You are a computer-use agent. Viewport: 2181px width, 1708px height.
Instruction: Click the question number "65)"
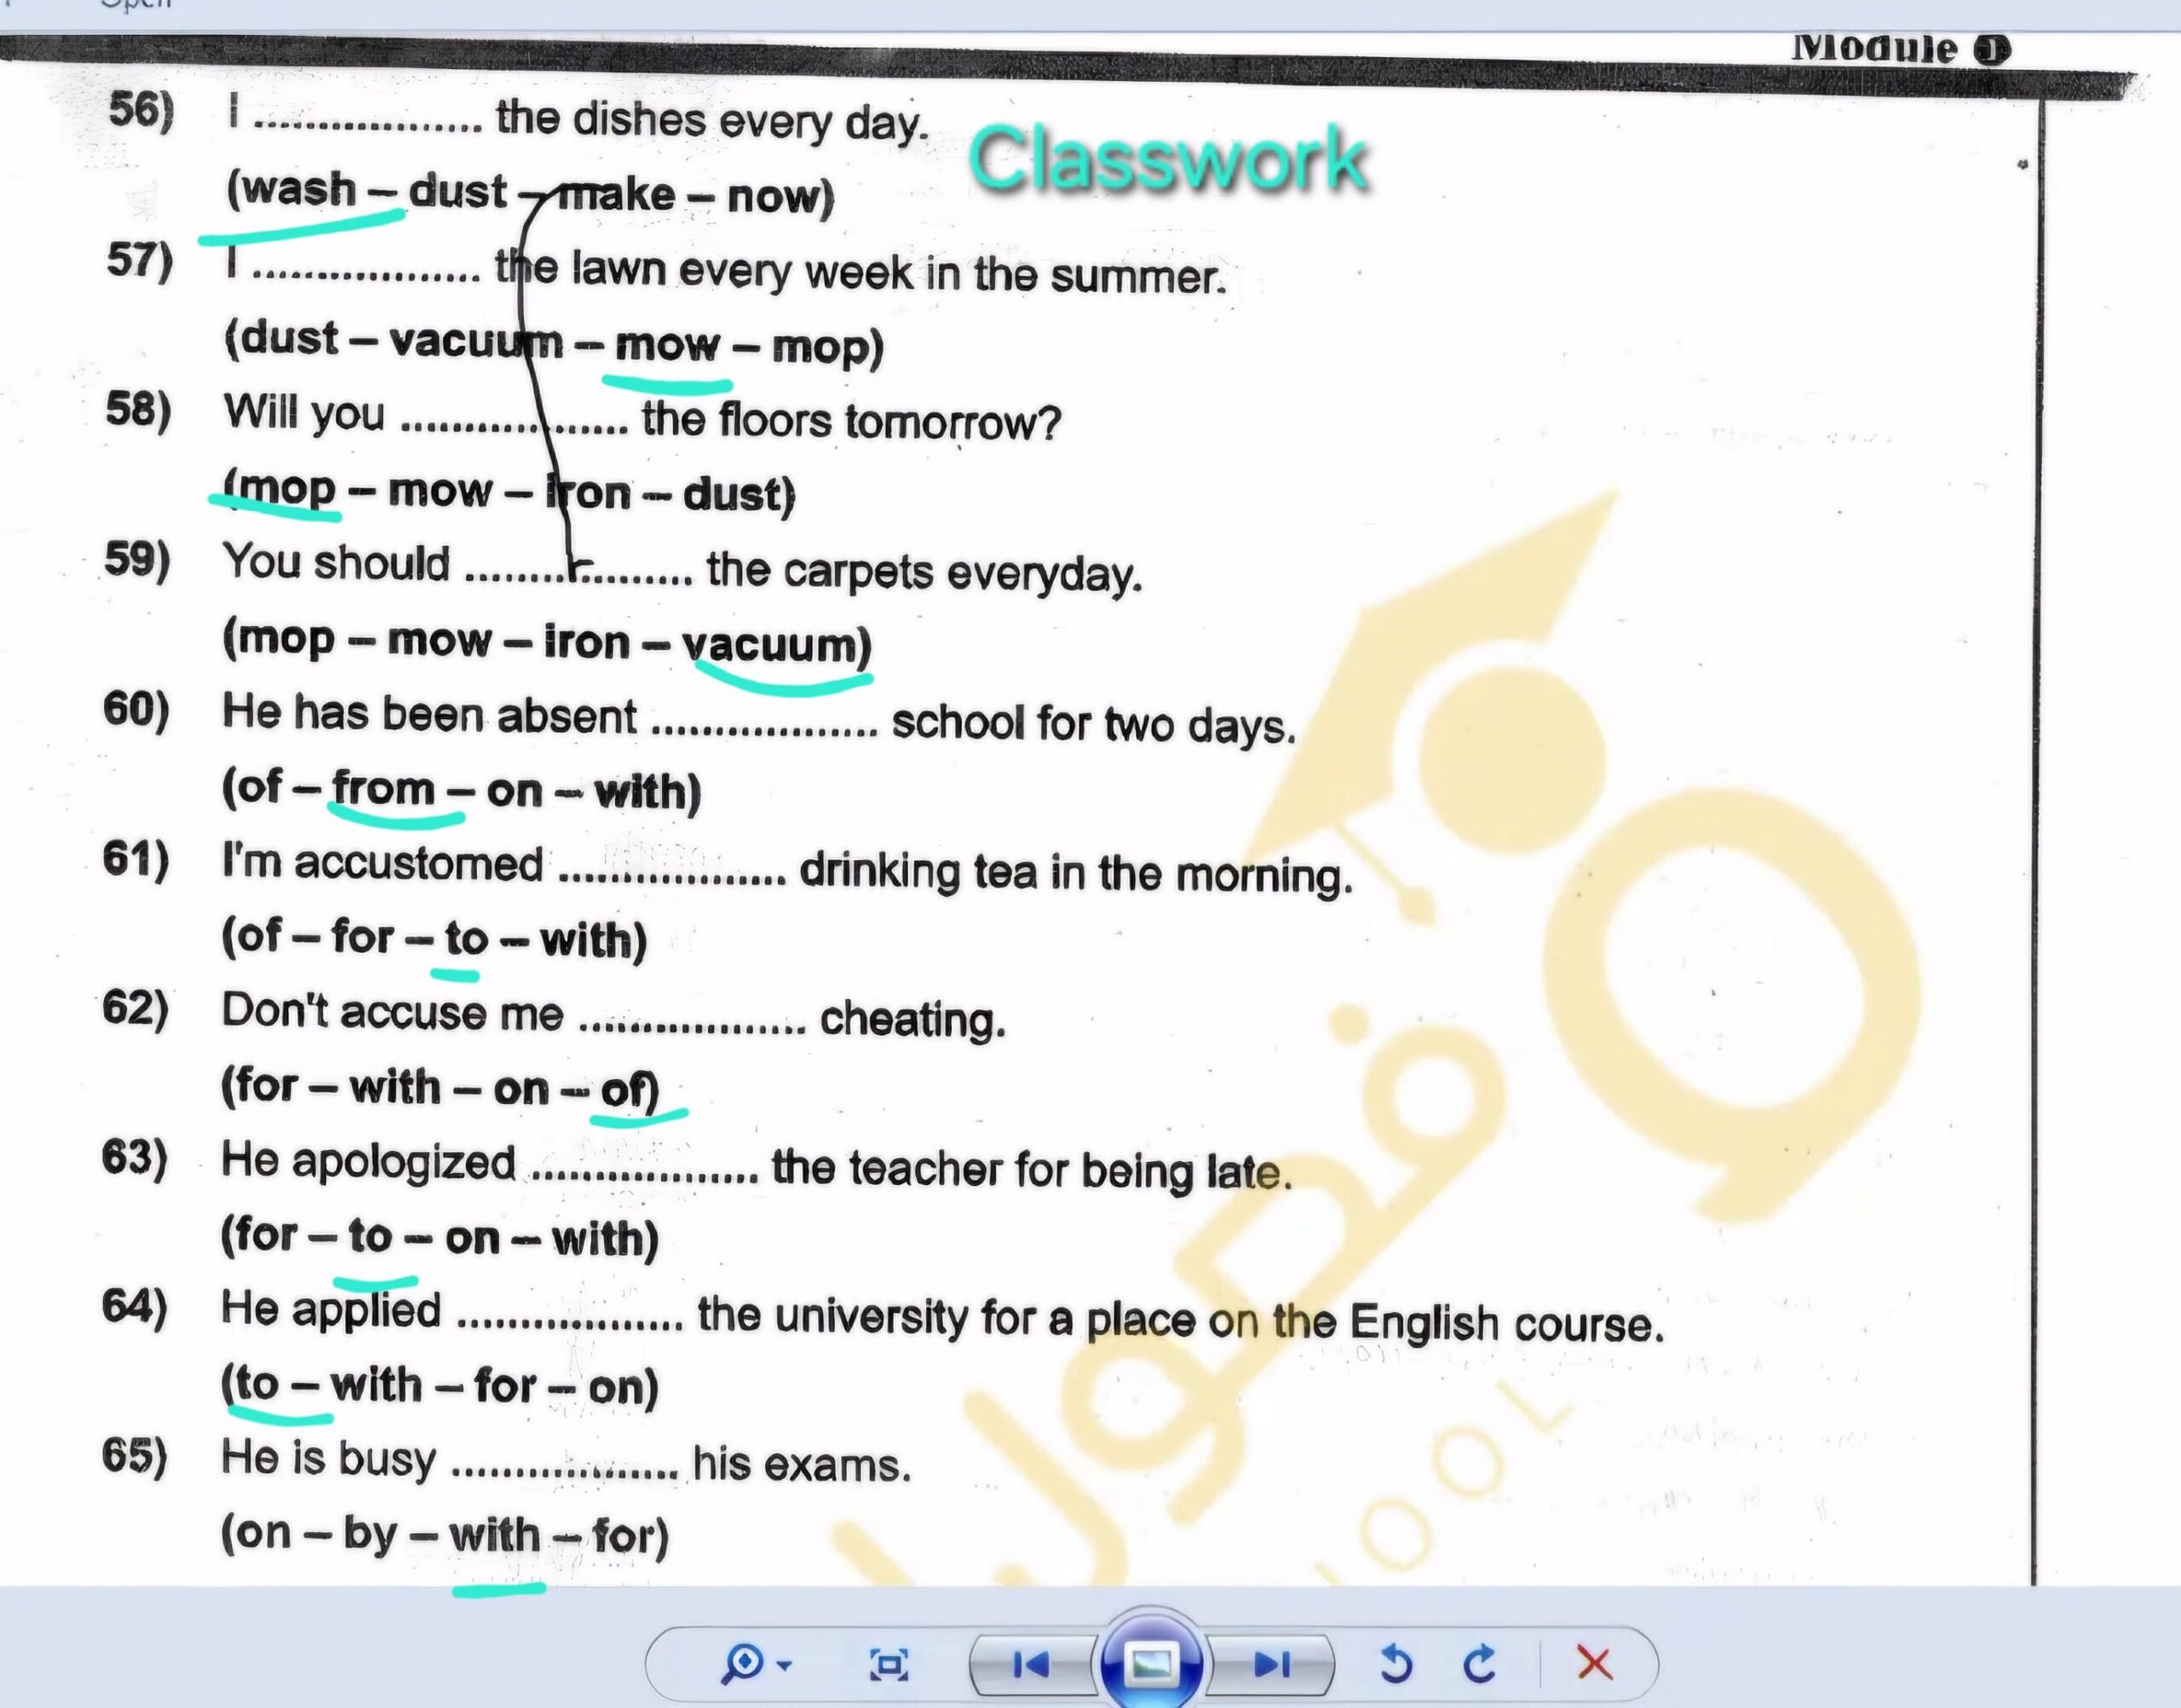135,1455
